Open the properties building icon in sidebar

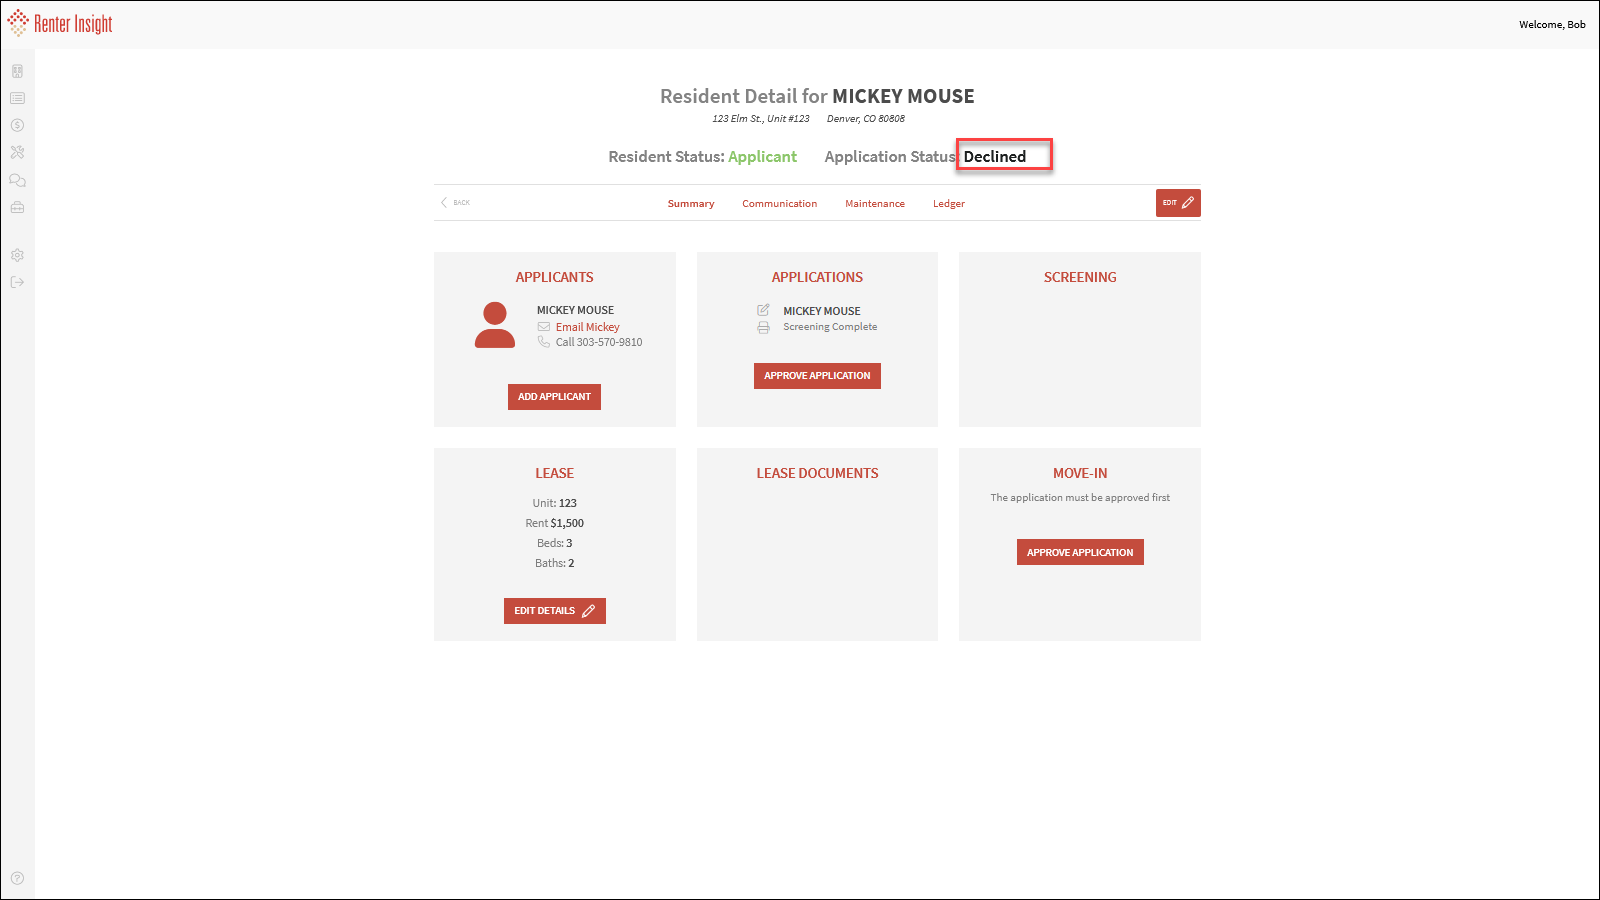coord(17,71)
